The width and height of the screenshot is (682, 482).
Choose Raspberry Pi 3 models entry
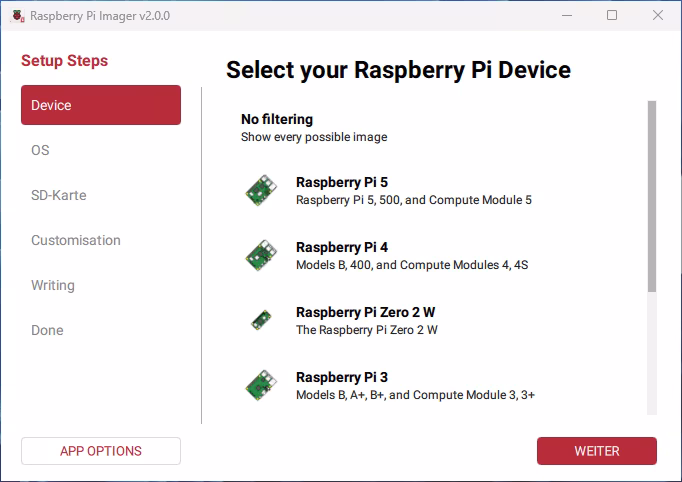[x=415, y=395]
